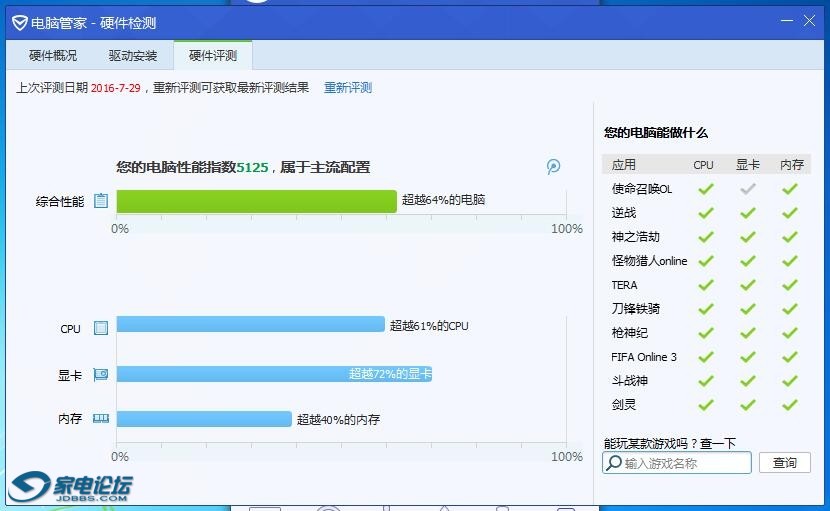Click the performance score 5125
This screenshot has height=511, width=830.
pyautogui.click(x=252, y=167)
